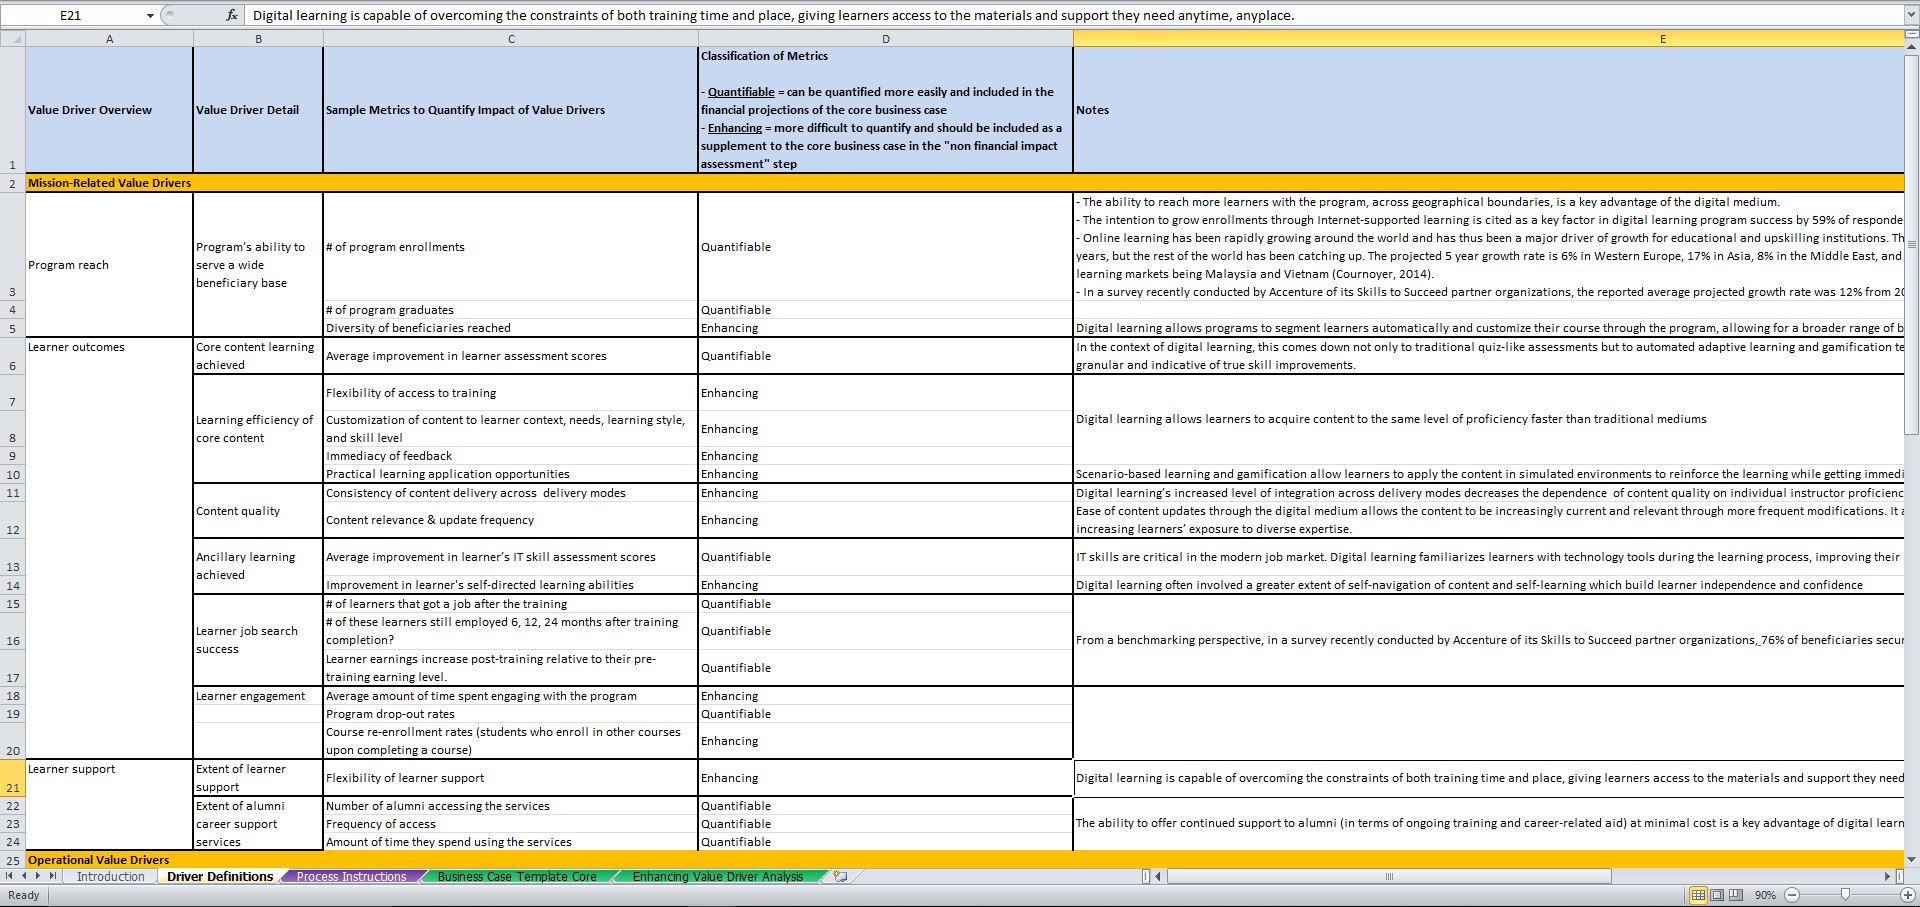Click the Select All corner button

pos(12,38)
